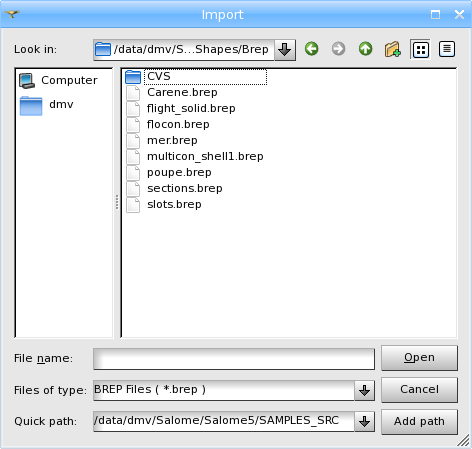This screenshot has height=449, width=472.
Task: Click the sidebar splitter handle
Action: pyautogui.click(x=117, y=202)
